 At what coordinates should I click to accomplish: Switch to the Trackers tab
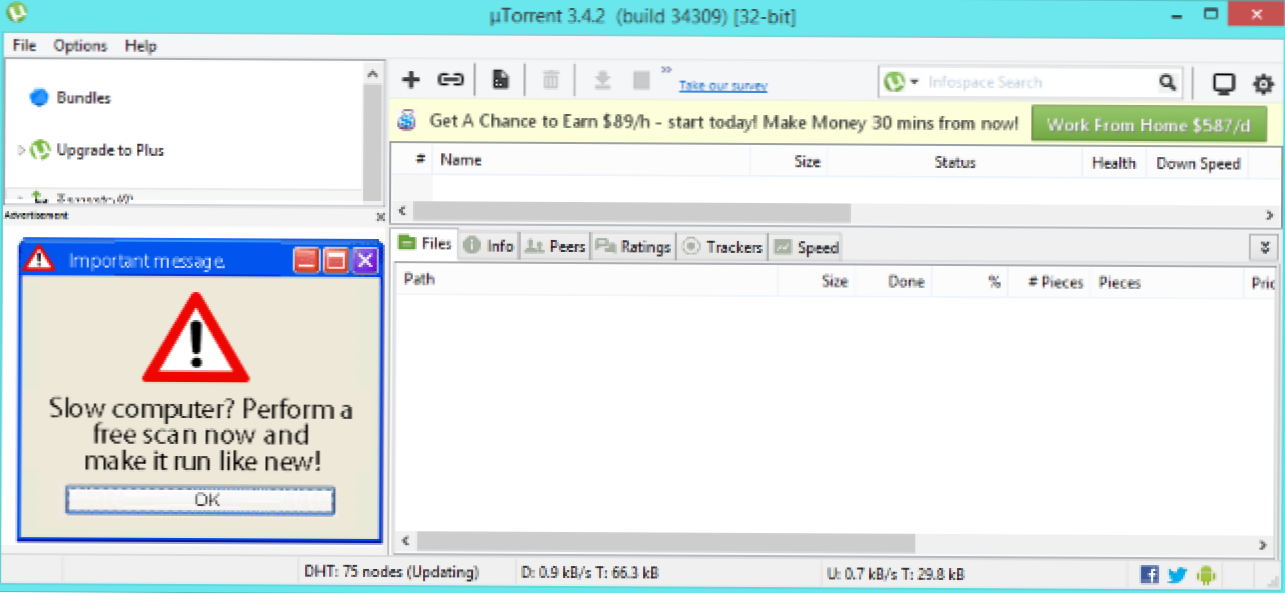[x=723, y=247]
